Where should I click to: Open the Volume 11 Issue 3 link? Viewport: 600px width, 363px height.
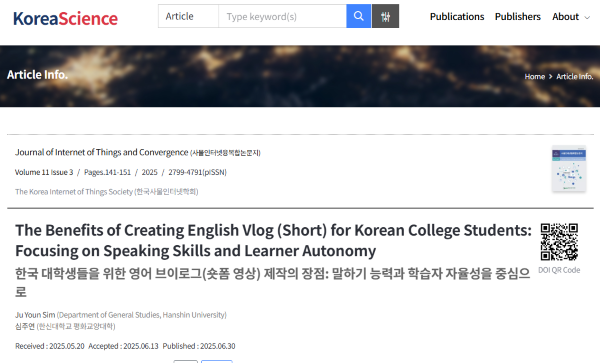tap(44, 172)
